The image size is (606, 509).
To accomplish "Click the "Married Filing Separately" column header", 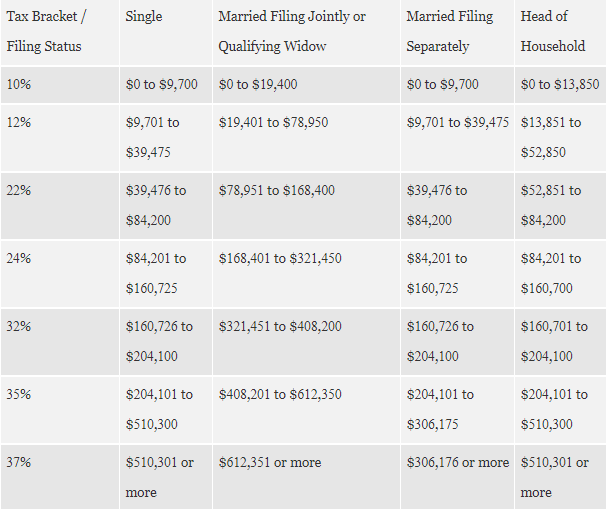I will point(450,31).
